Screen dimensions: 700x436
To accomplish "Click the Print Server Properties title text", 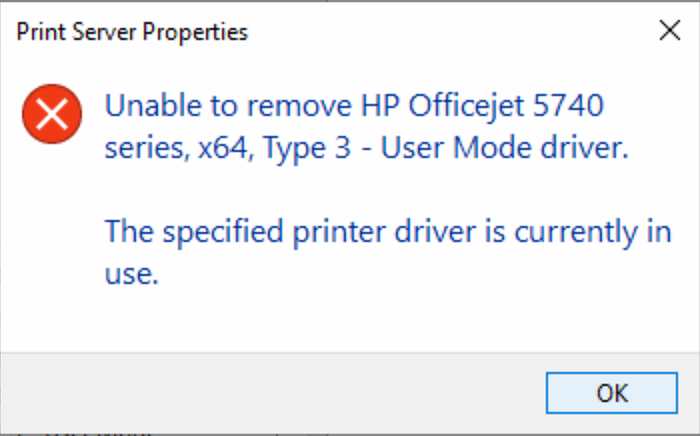I will coord(132,33).
